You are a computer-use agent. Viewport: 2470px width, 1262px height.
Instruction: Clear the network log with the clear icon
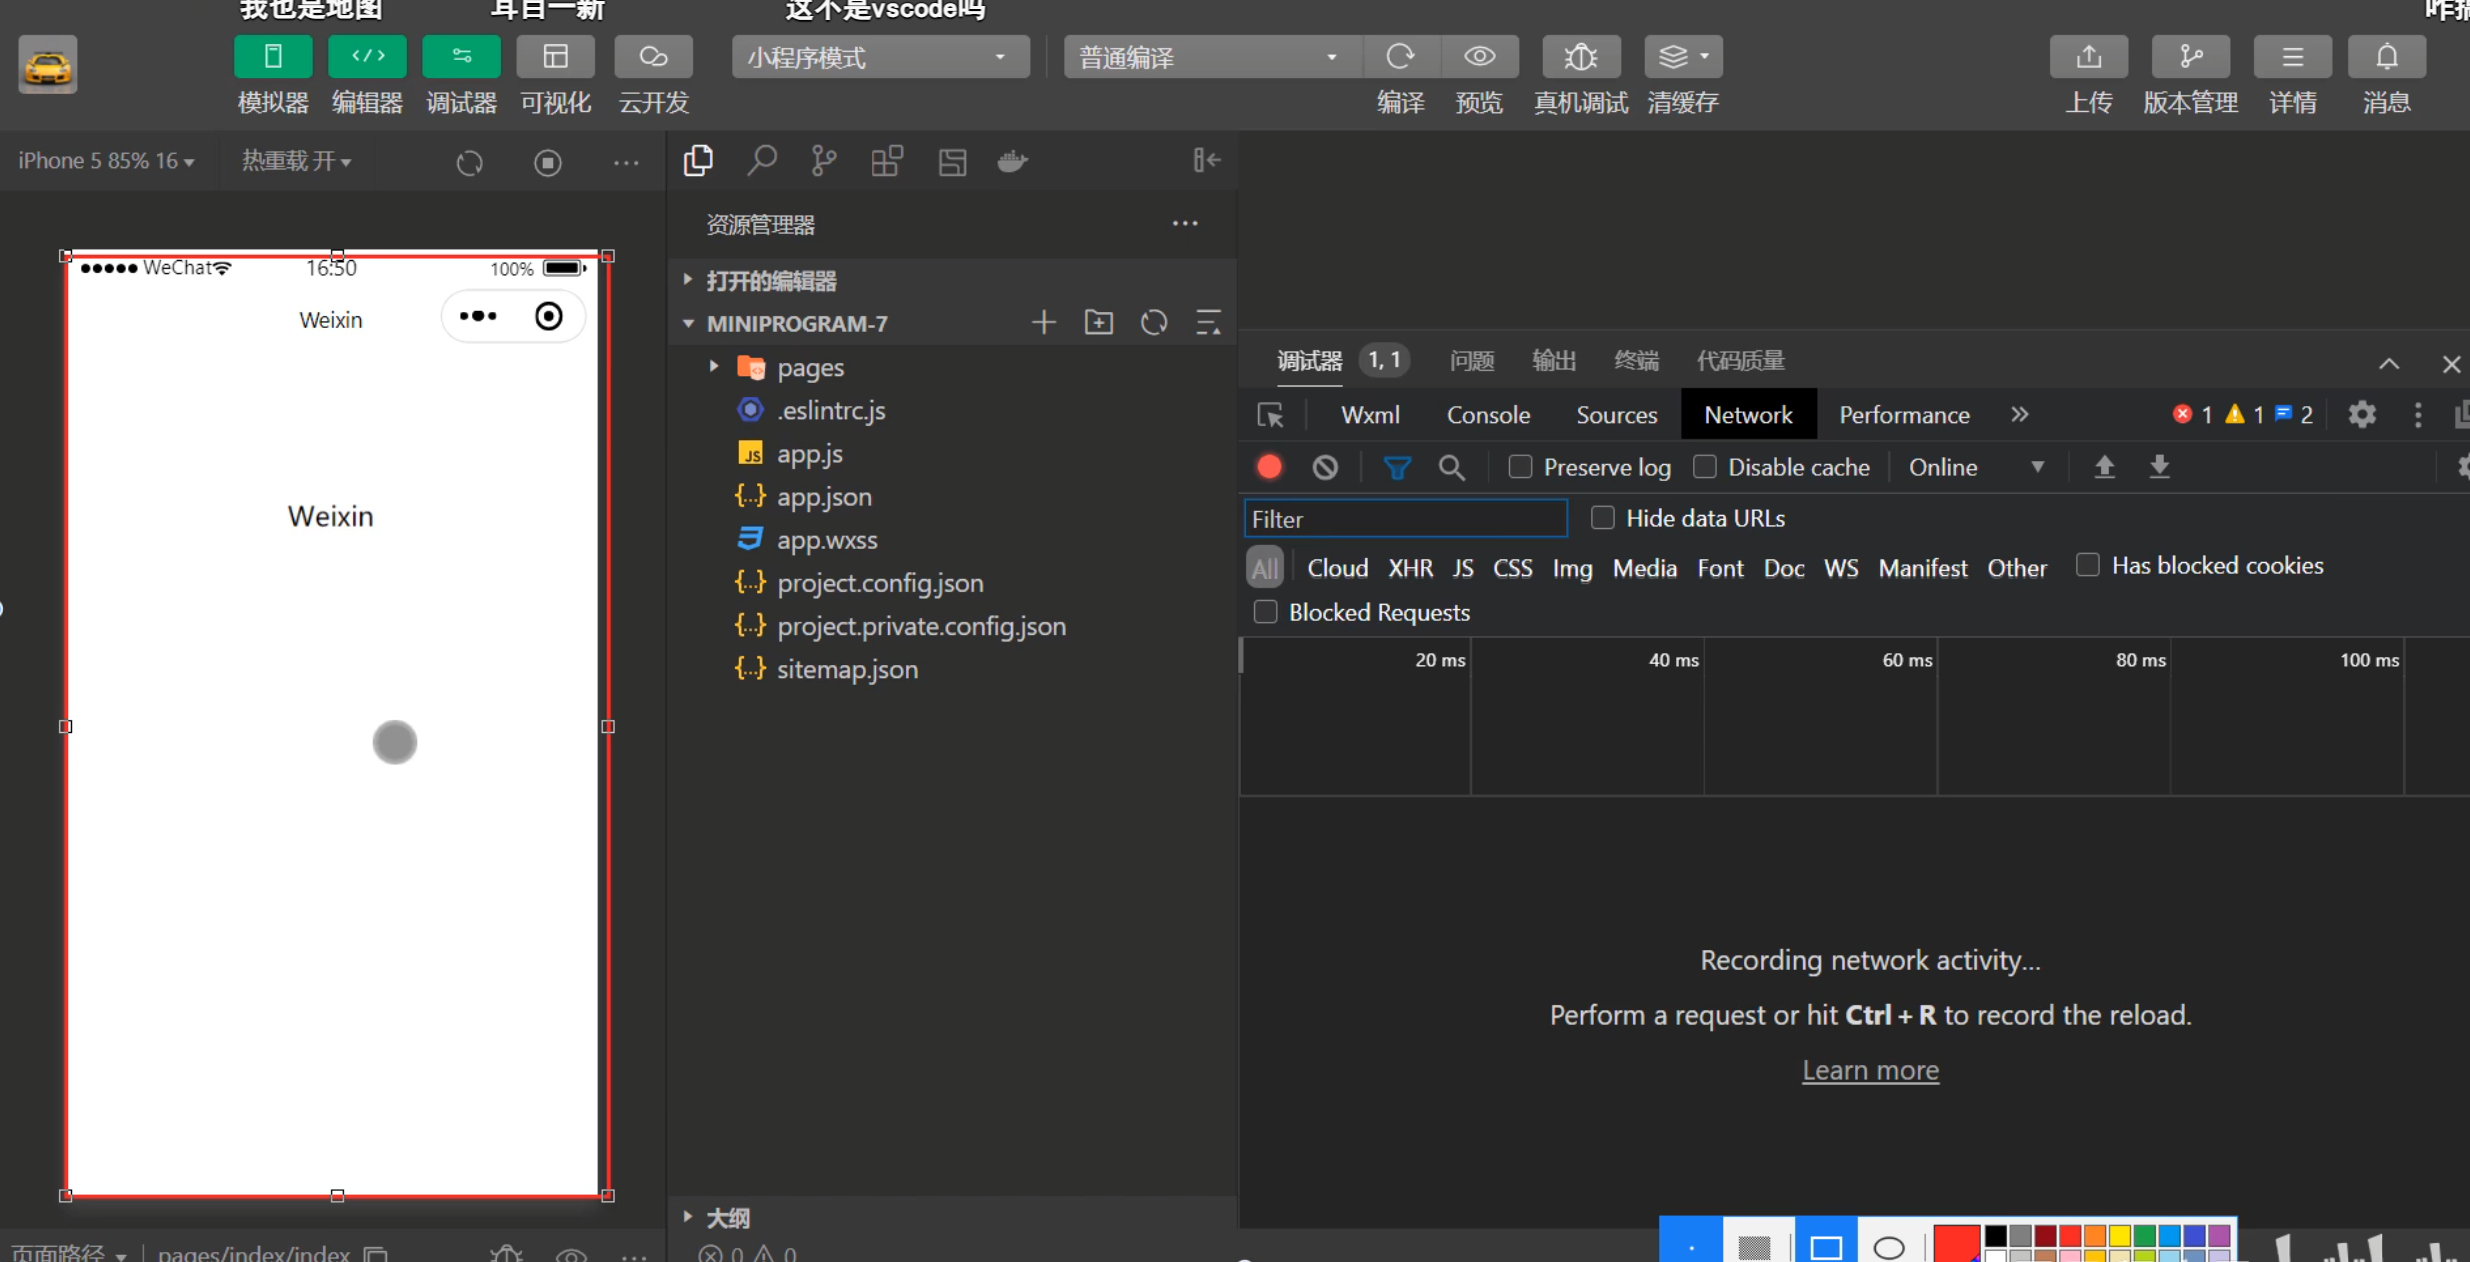(x=1325, y=467)
